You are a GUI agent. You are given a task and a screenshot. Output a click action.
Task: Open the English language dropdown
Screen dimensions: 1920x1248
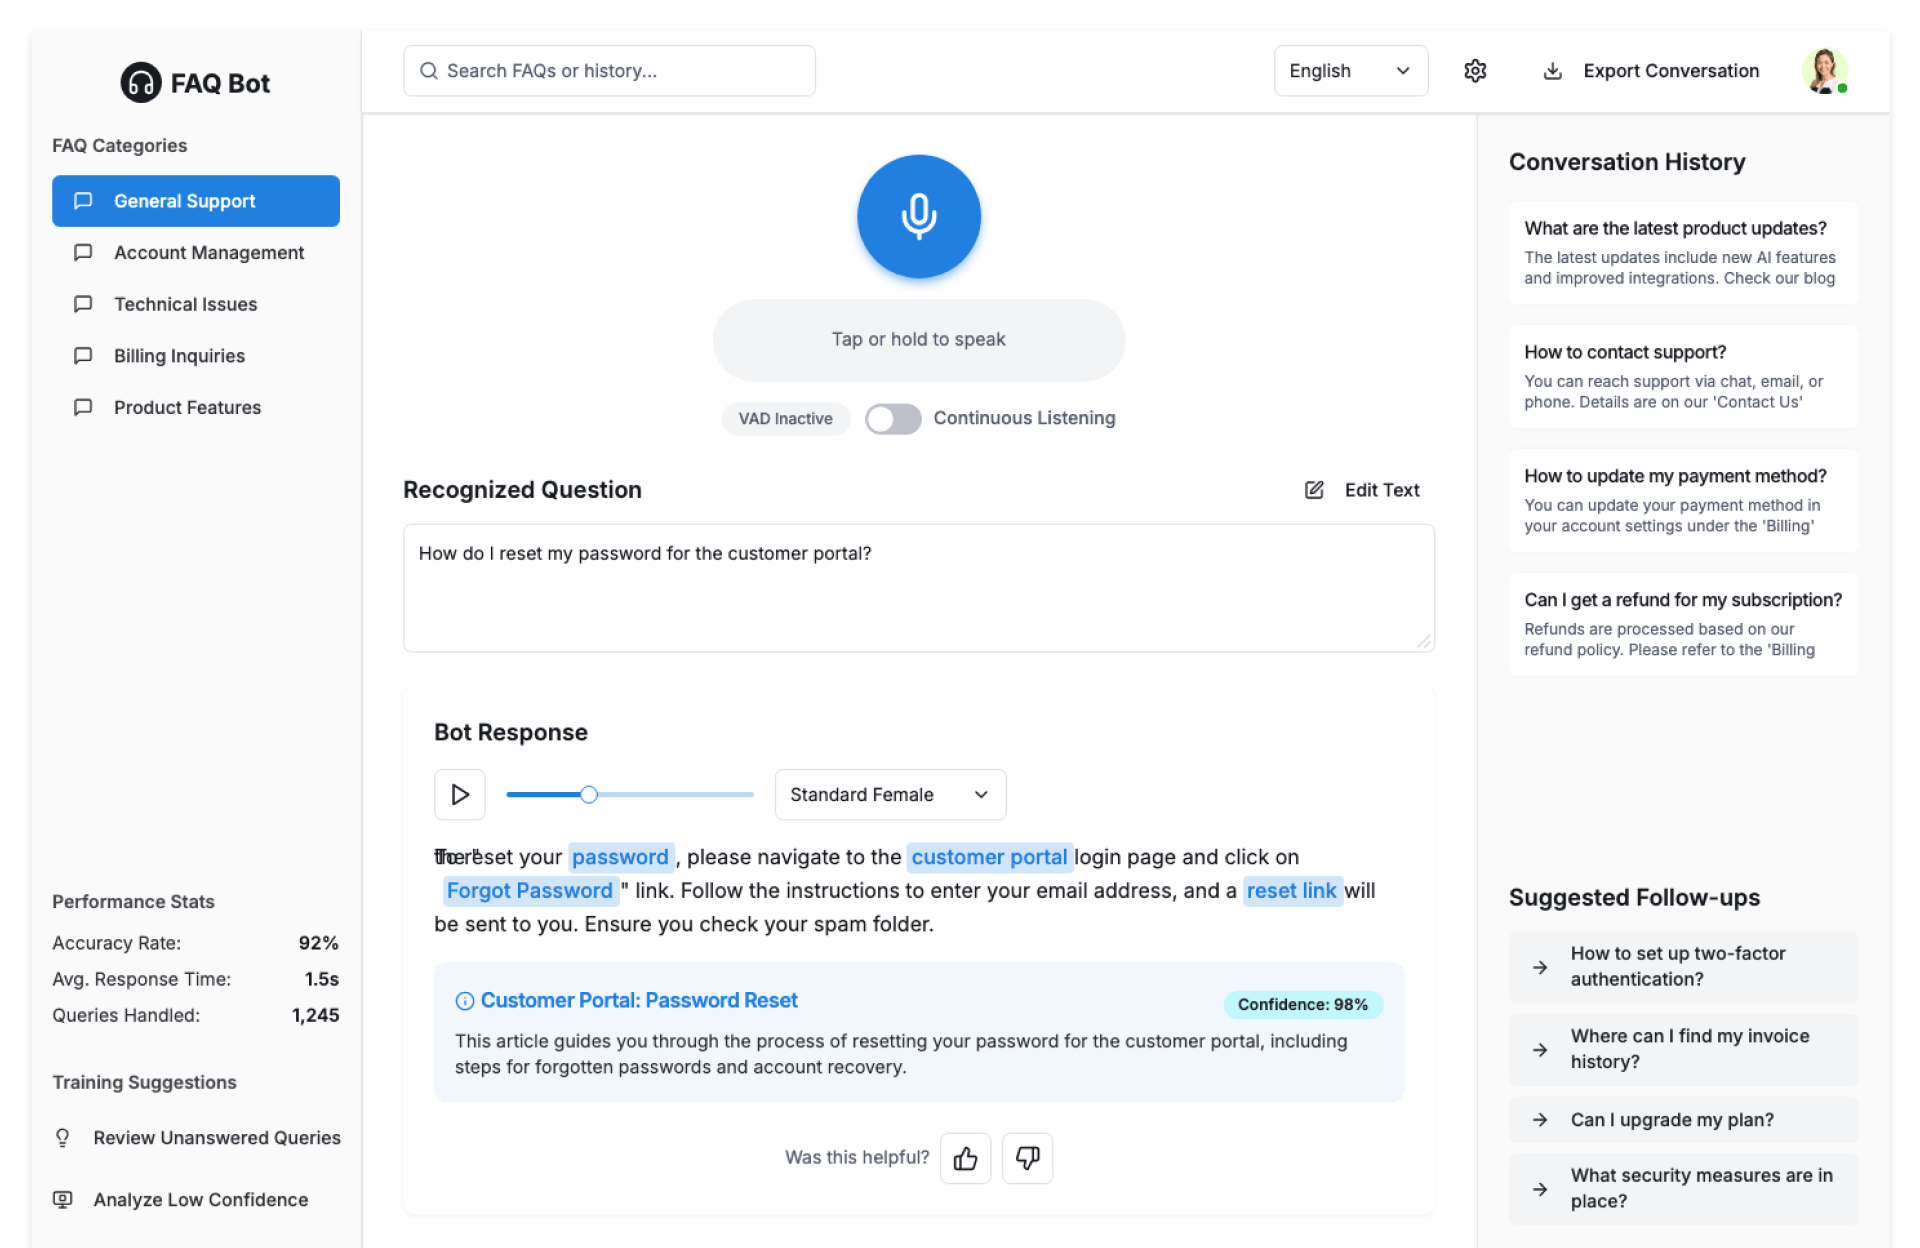click(x=1349, y=71)
